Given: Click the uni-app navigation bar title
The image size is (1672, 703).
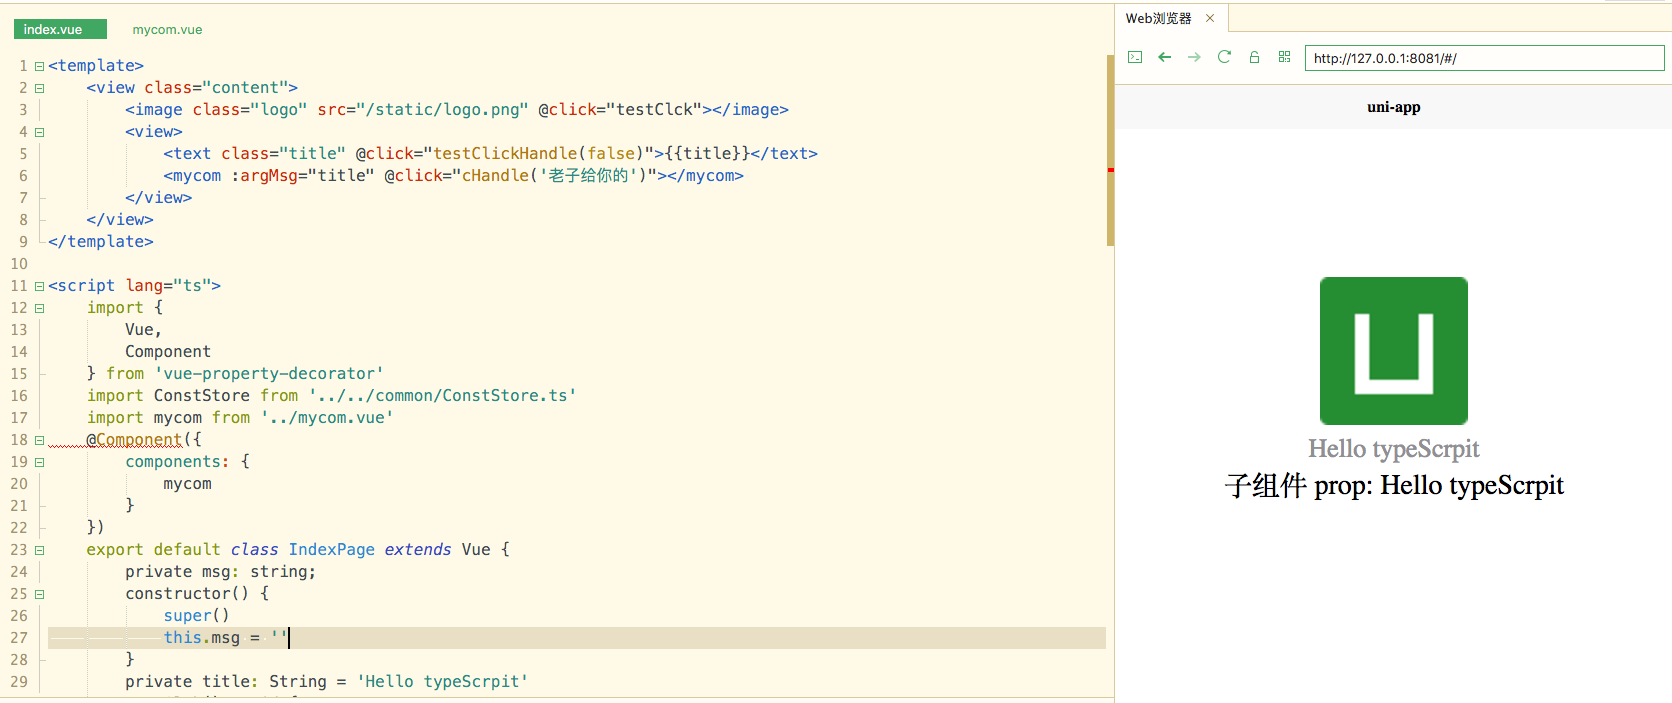Looking at the screenshot, I should (x=1394, y=107).
